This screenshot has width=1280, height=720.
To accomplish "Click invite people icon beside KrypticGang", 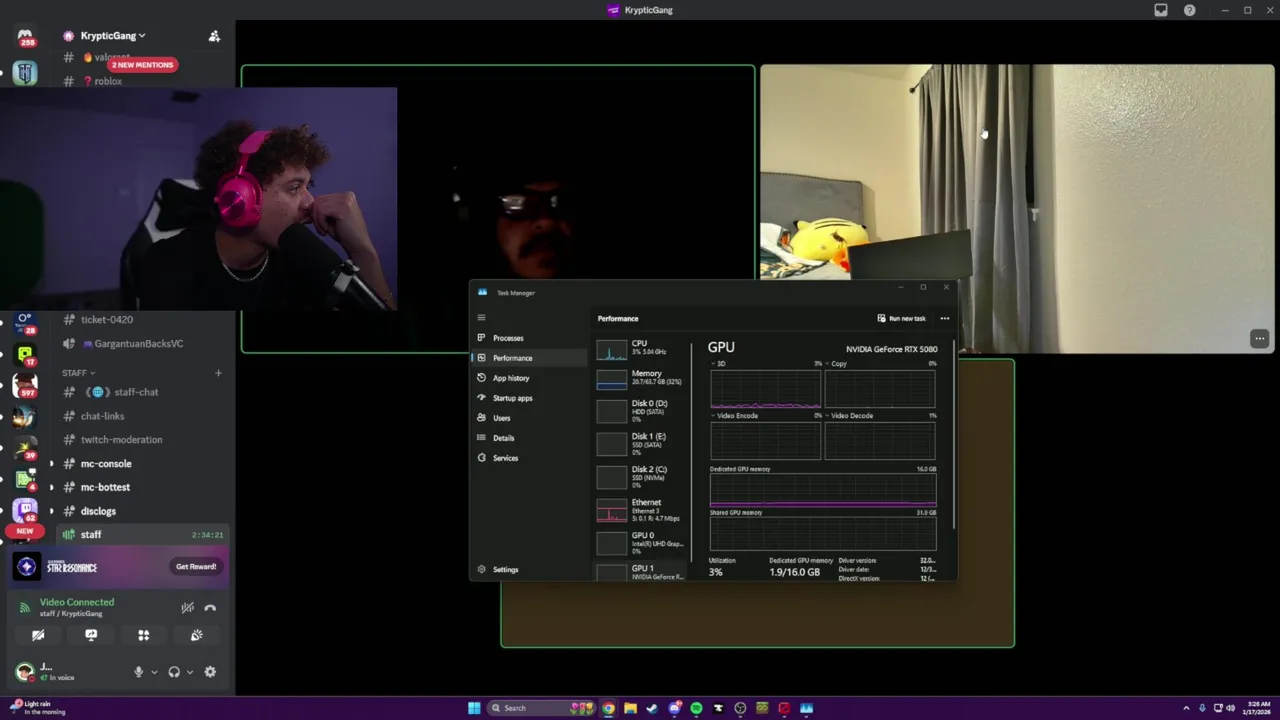I will point(214,36).
